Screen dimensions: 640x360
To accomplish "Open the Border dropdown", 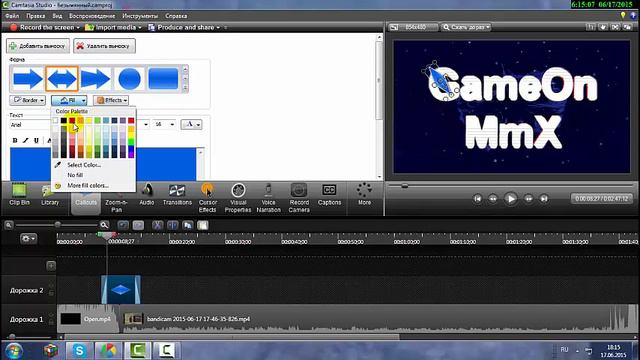I will (x=27, y=100).
